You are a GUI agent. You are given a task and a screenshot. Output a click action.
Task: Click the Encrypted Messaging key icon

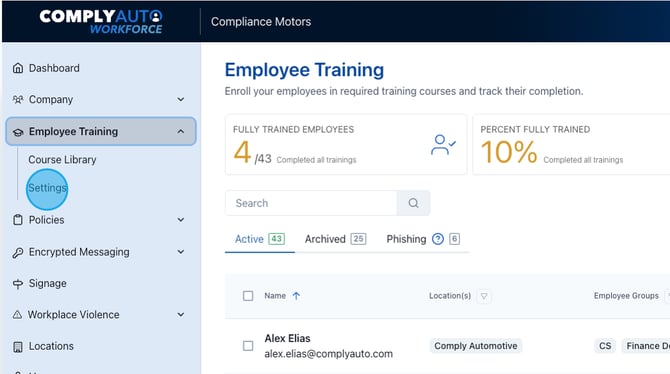18,253
